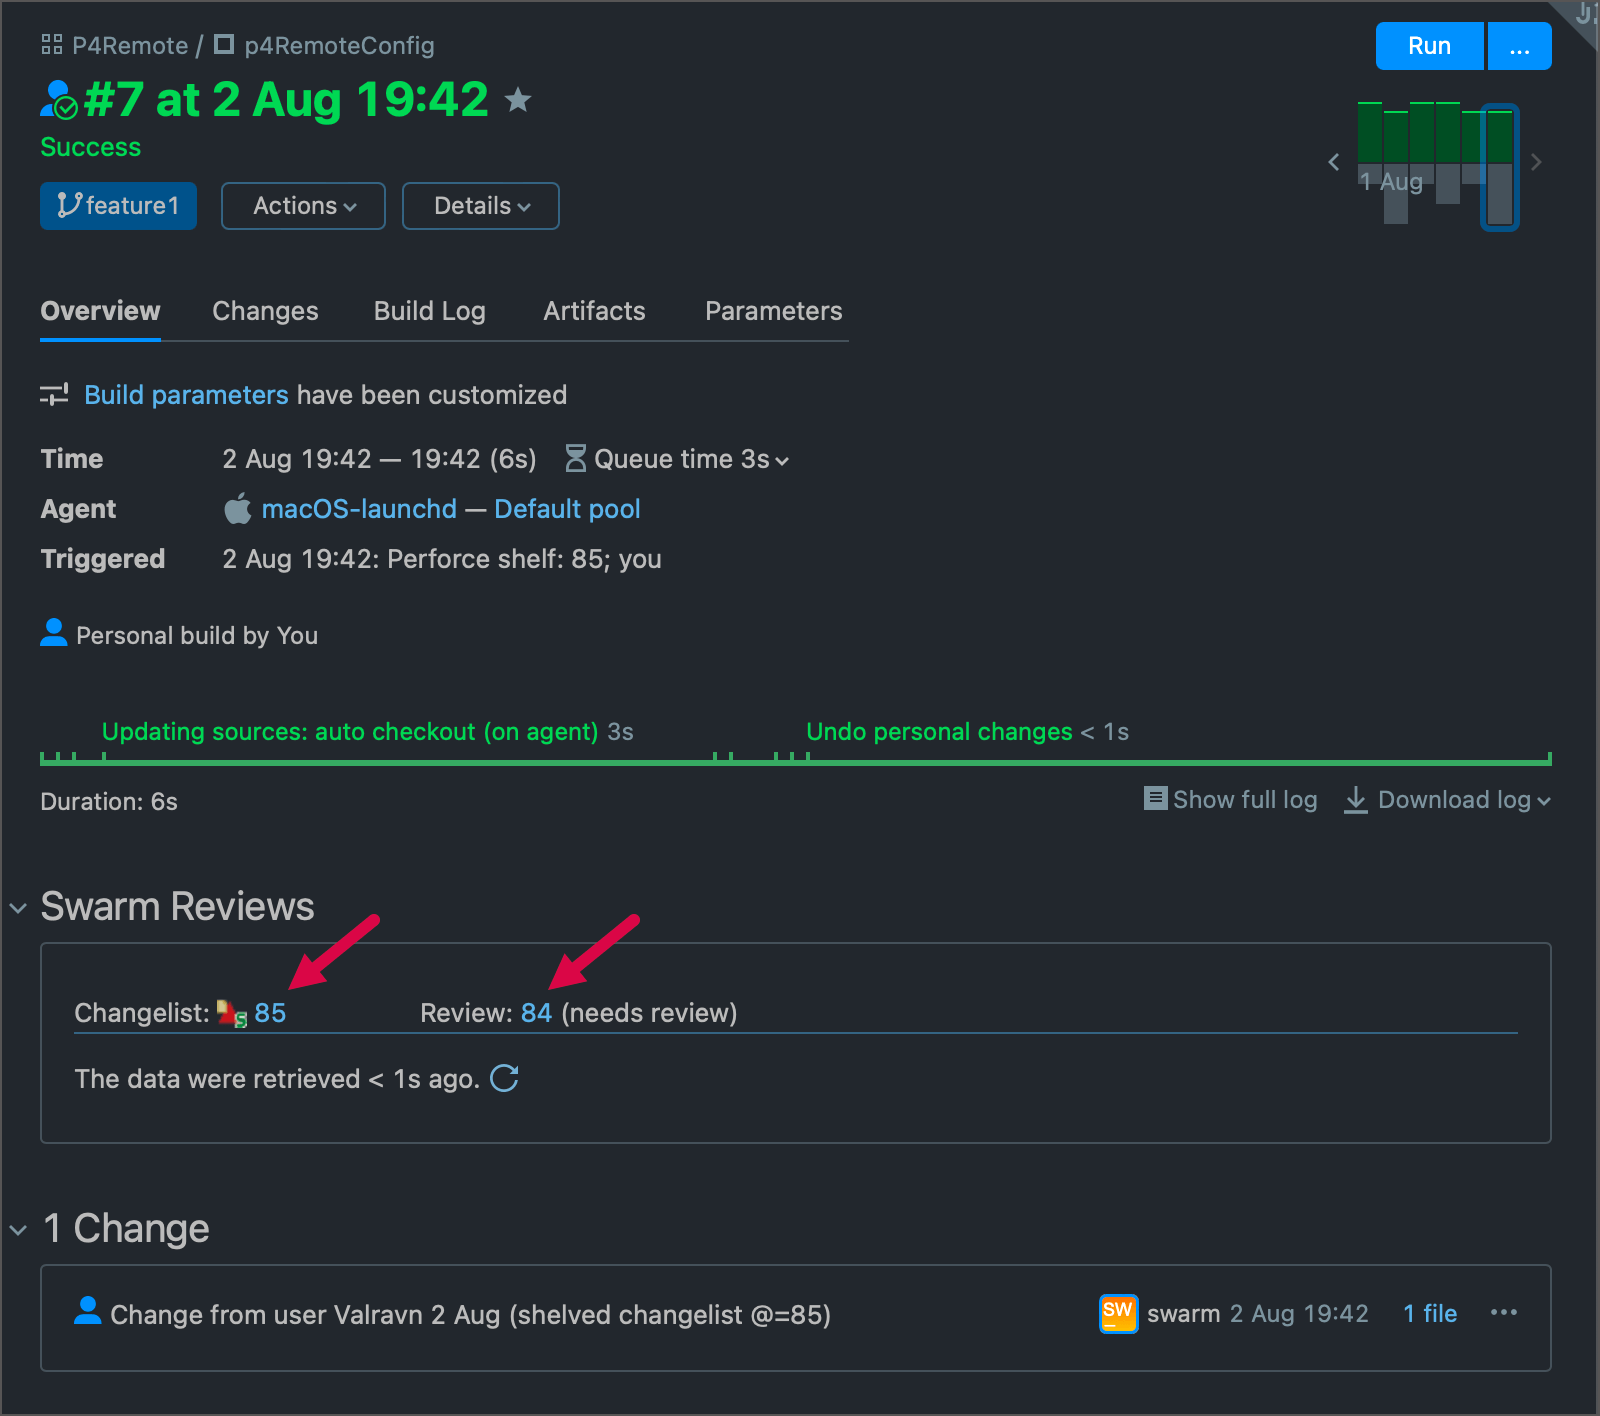
Task: Click the project grid icon before P4Remote
Action: [x=52, y=44]
